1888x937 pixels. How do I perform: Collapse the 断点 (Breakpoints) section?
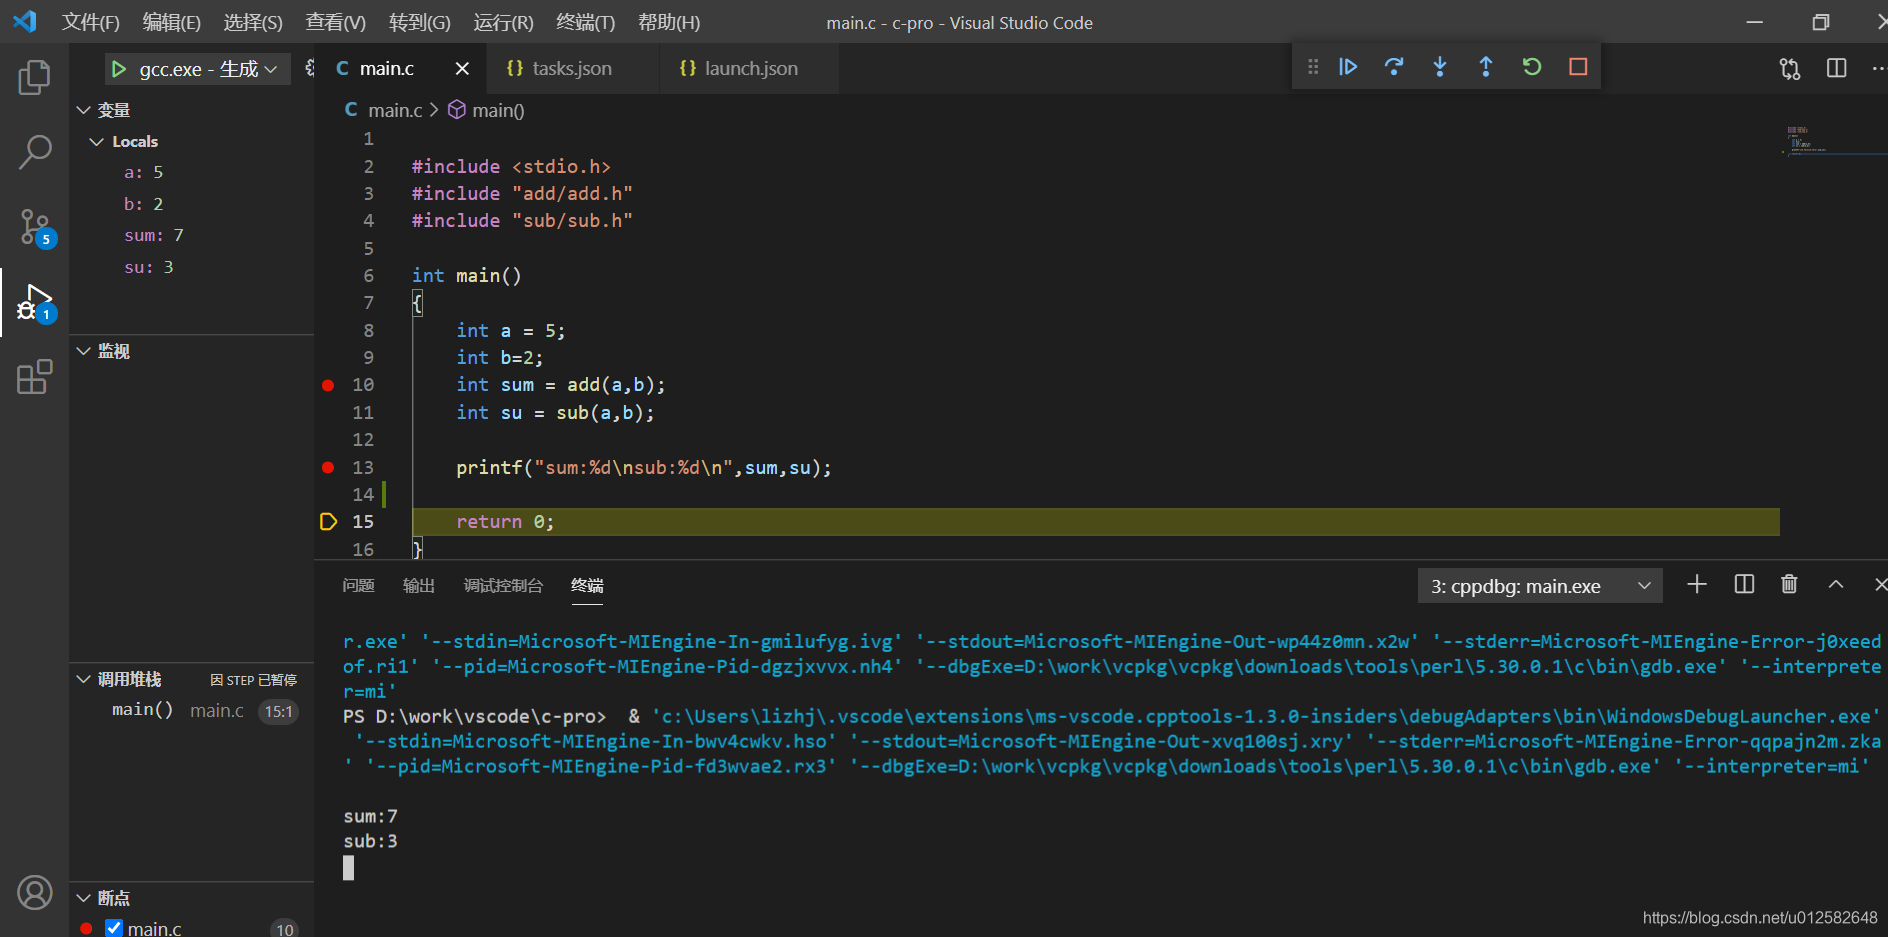[x=84, y=898]
